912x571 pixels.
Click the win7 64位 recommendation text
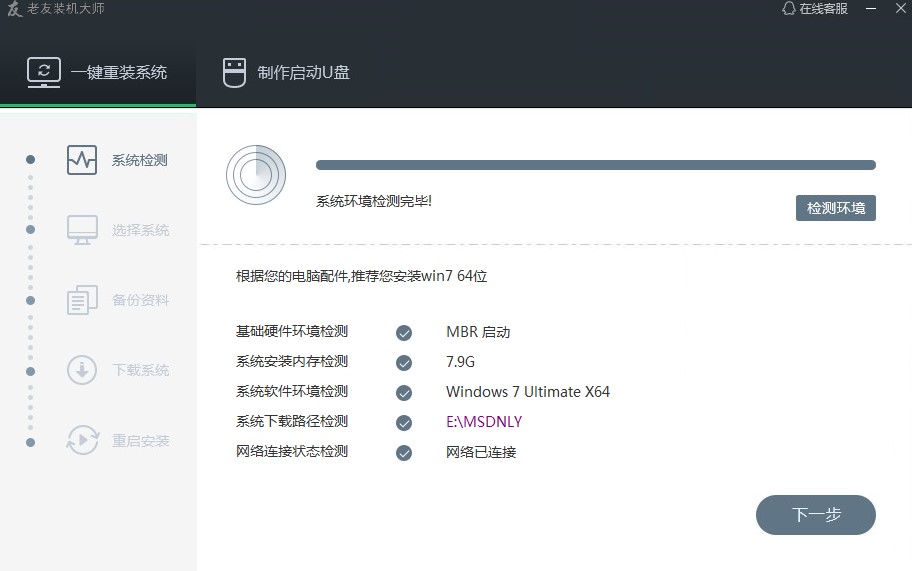click(x=361, y=276)
